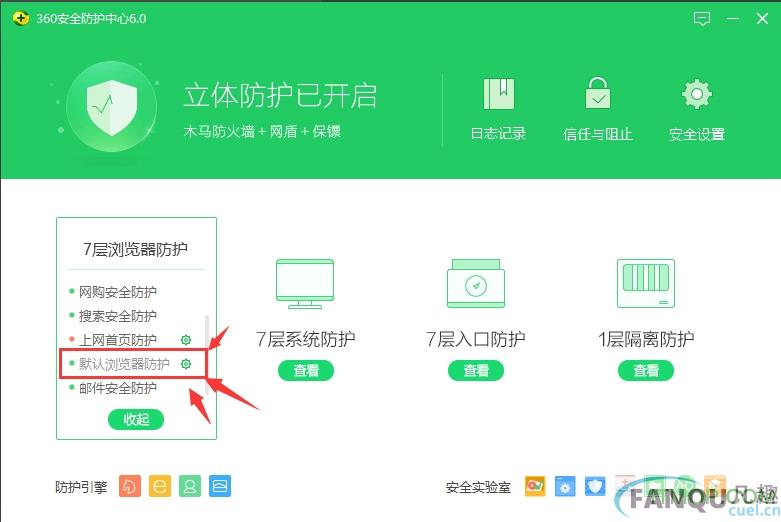This screenshot has height=522, width=781.
Task: Select 上网首页防护 list item
Action: coord(118,340)
